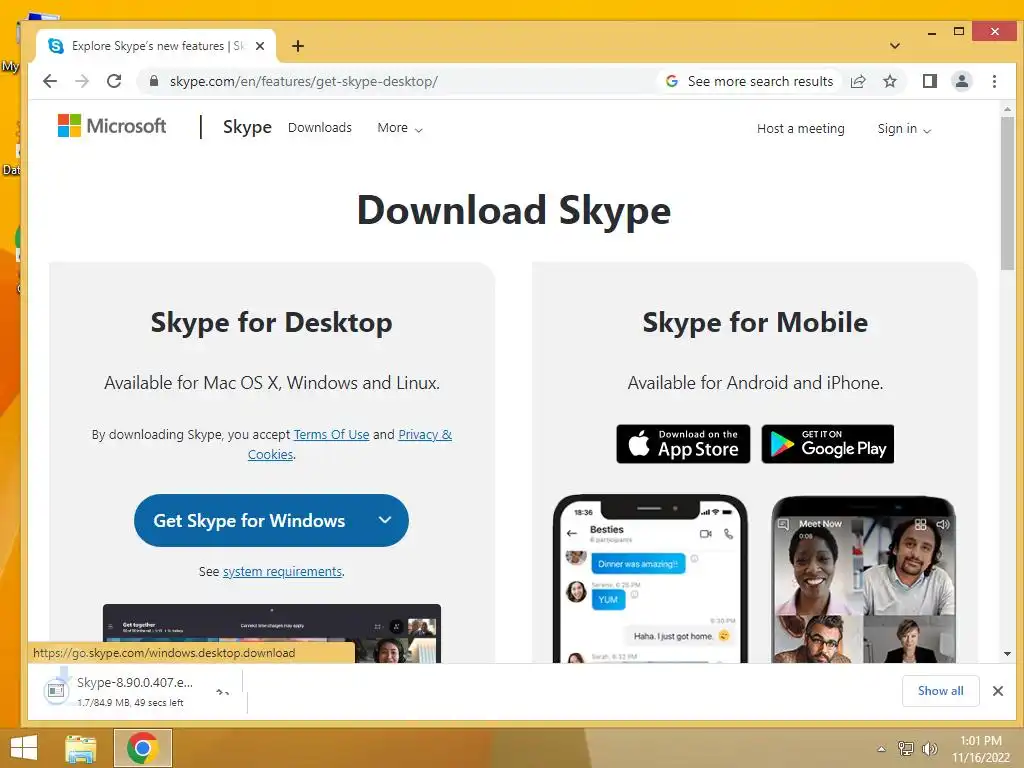Click Skype installer file name in downloads bar
1024x768 pixels.
(x=135, y=682)
